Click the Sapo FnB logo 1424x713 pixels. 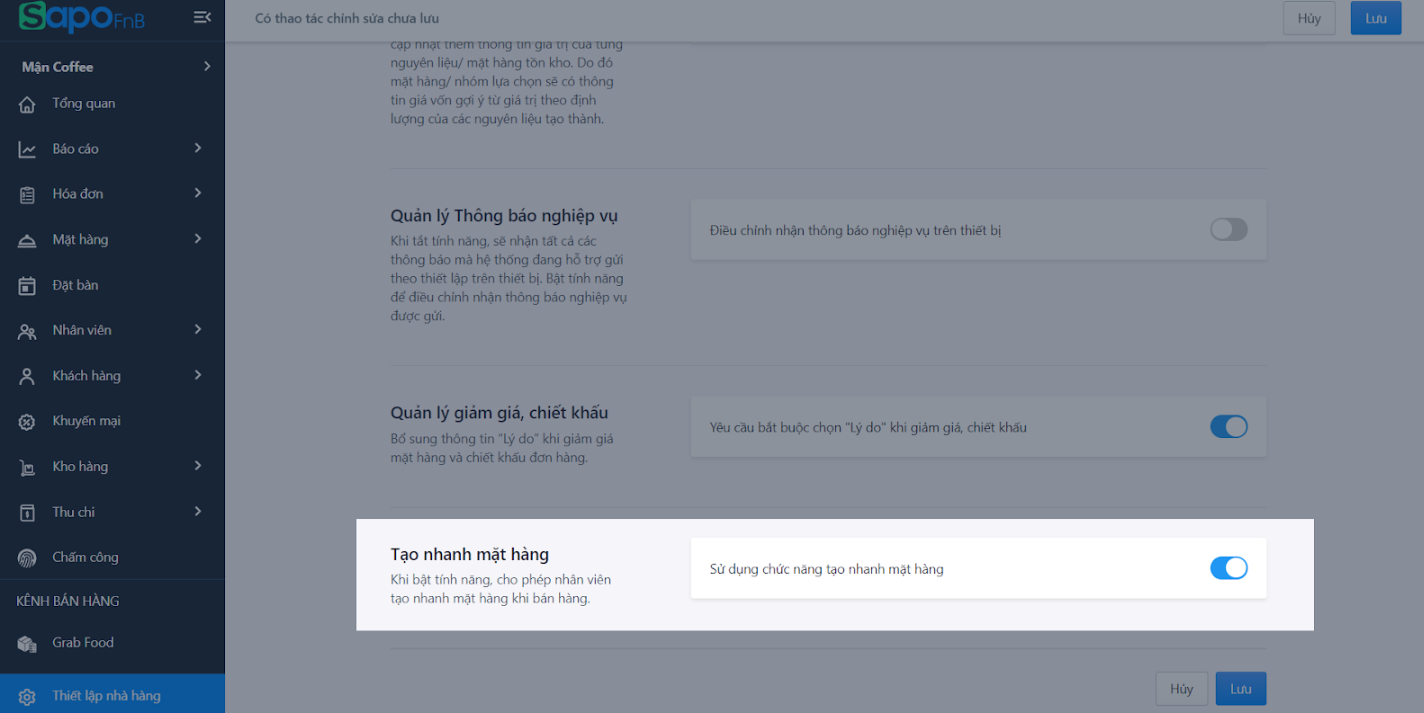pyautogui.click(x=82, y=17)
